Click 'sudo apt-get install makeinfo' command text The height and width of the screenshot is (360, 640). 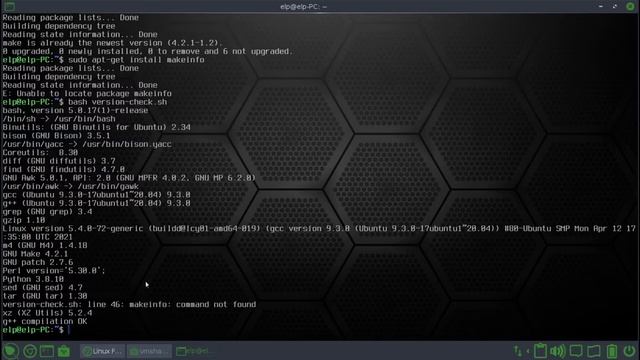[x=136, y=60]
